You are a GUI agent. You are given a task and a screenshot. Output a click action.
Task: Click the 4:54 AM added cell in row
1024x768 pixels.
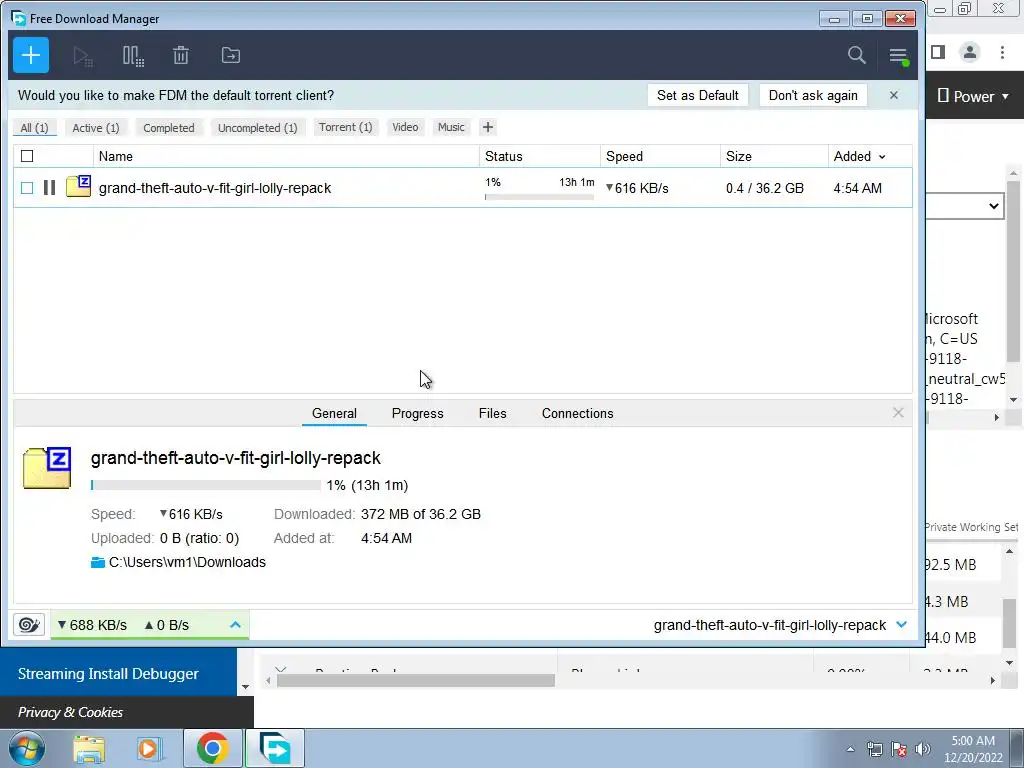coord(857,188)
